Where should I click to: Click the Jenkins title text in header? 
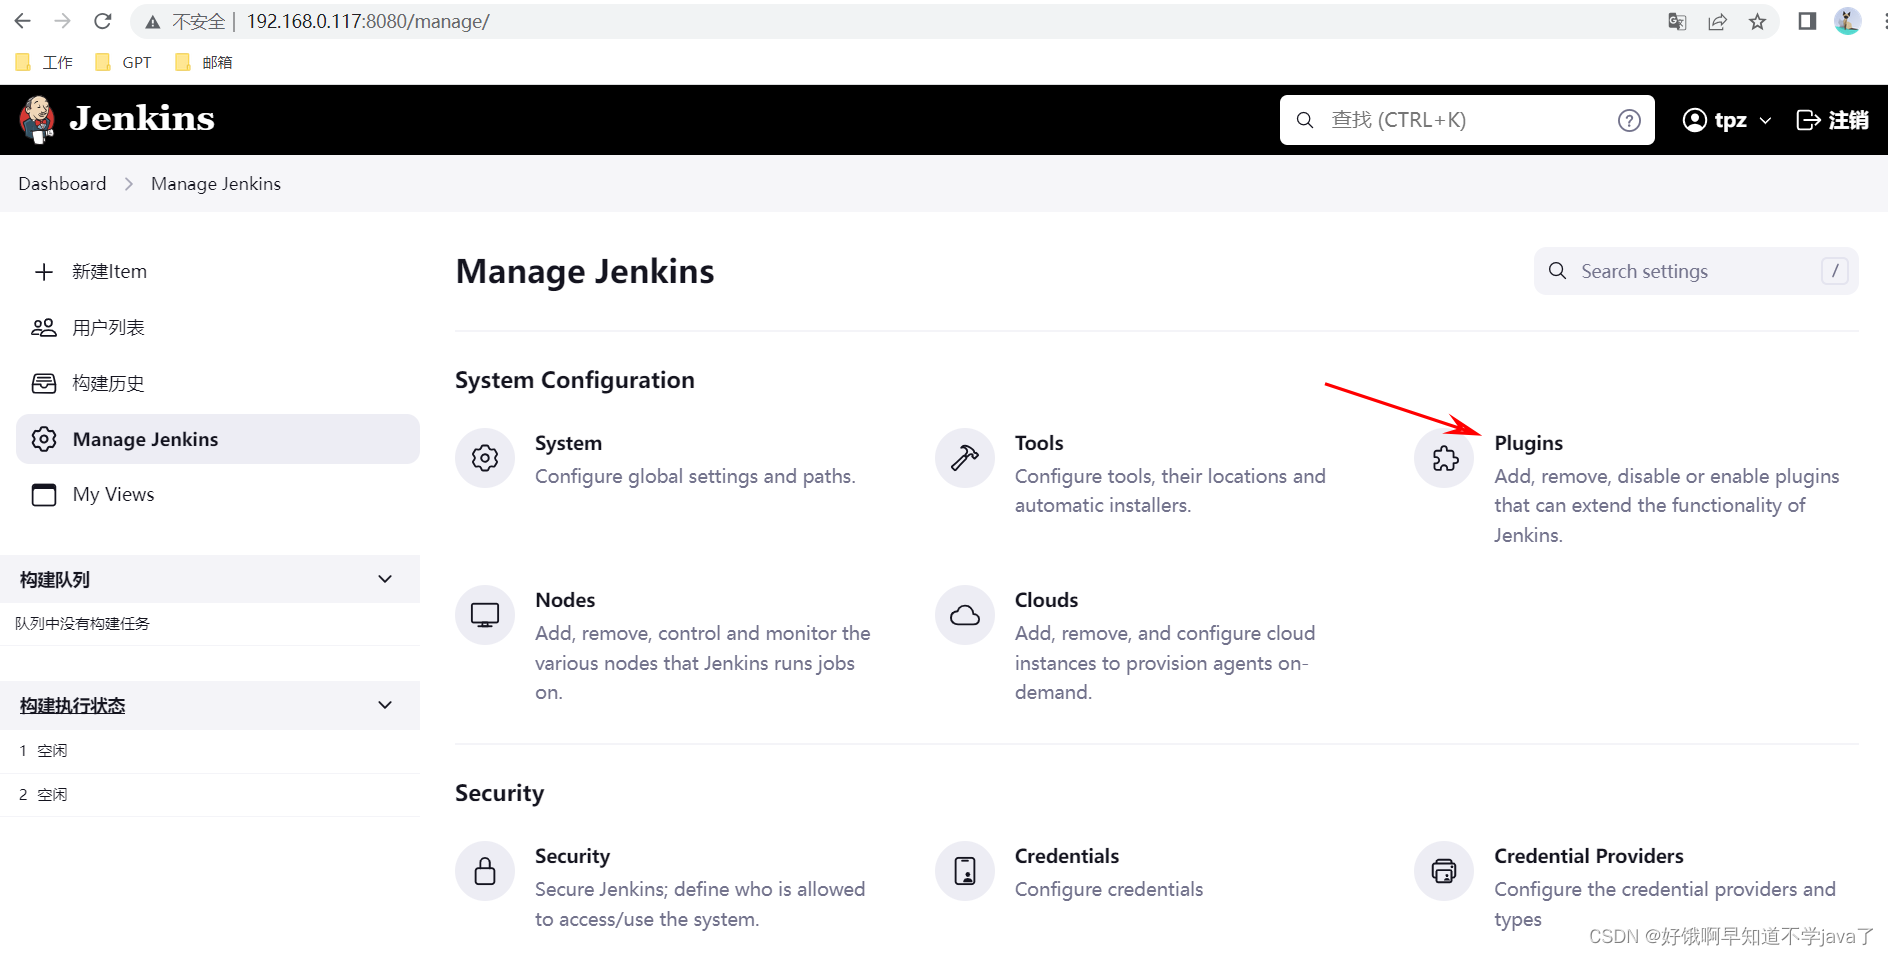142,119
